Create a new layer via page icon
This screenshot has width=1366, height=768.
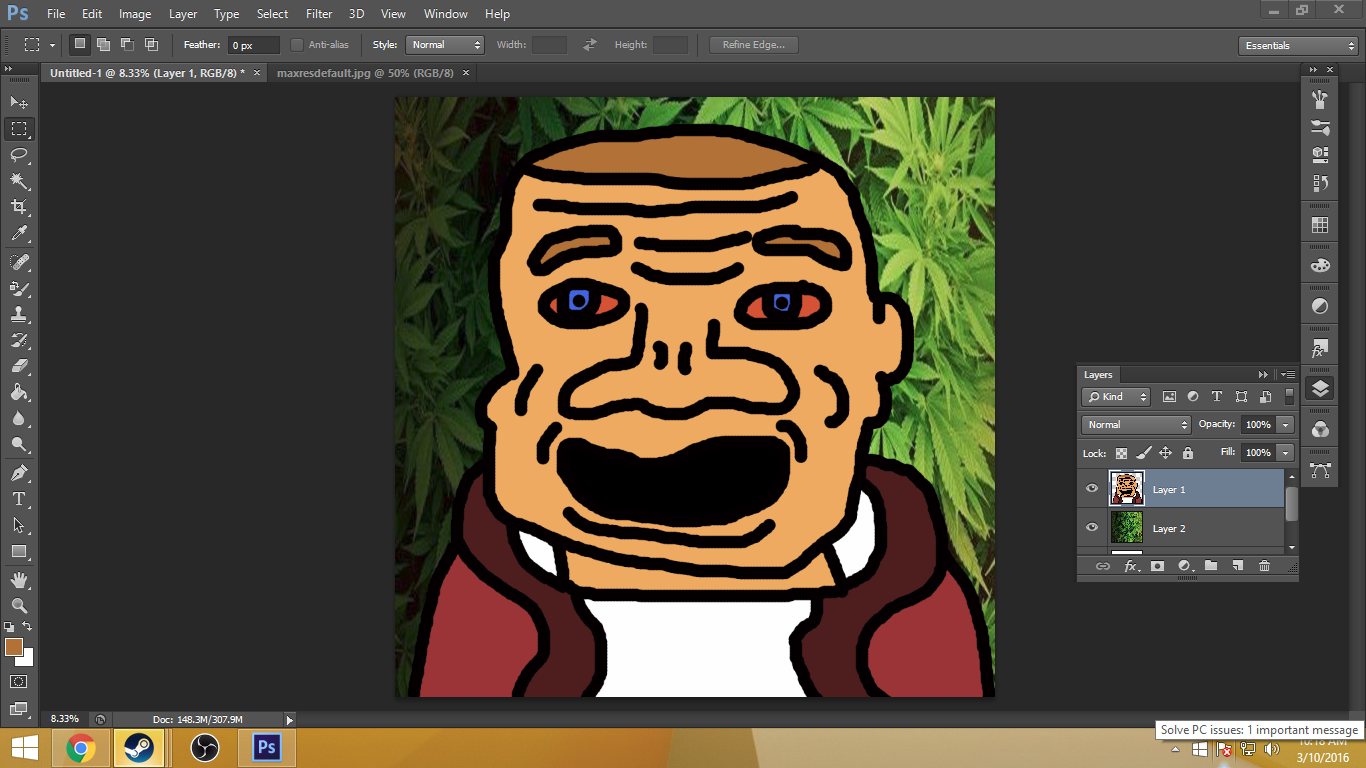tap(1237, 566)
